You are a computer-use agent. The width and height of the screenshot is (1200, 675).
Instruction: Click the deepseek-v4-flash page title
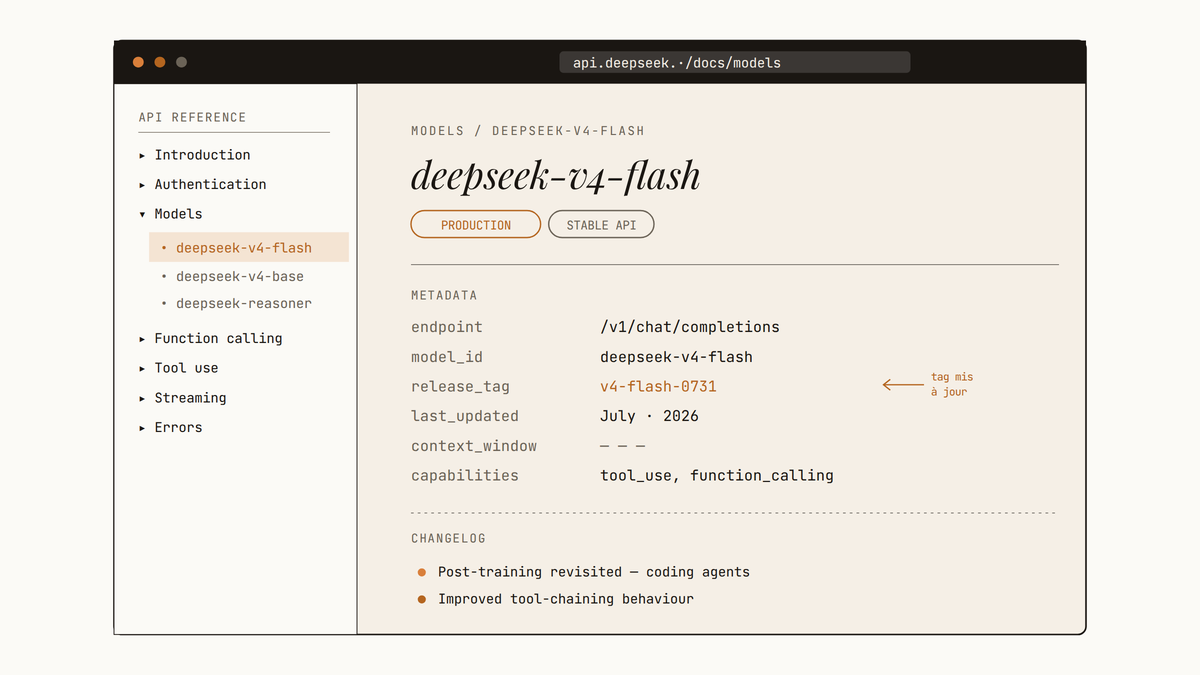coord(556,175)
